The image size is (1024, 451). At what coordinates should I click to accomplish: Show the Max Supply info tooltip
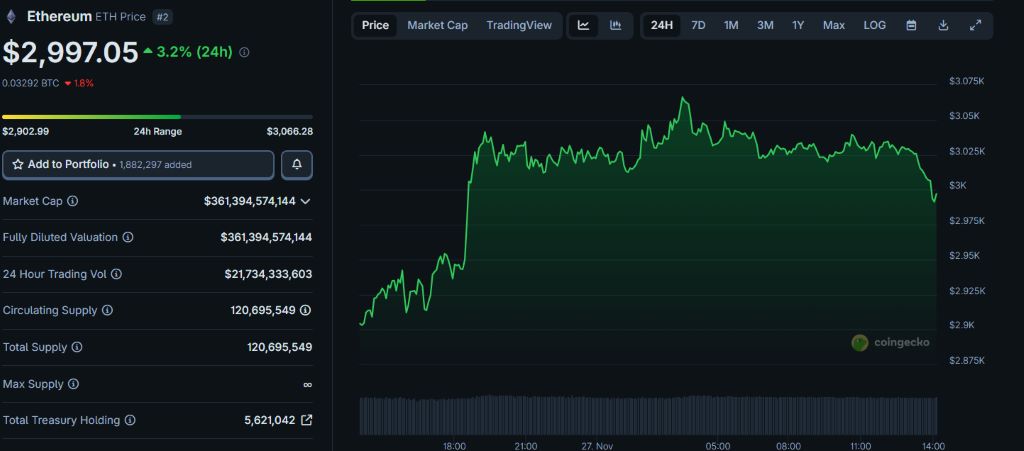(x=73, y=384)
